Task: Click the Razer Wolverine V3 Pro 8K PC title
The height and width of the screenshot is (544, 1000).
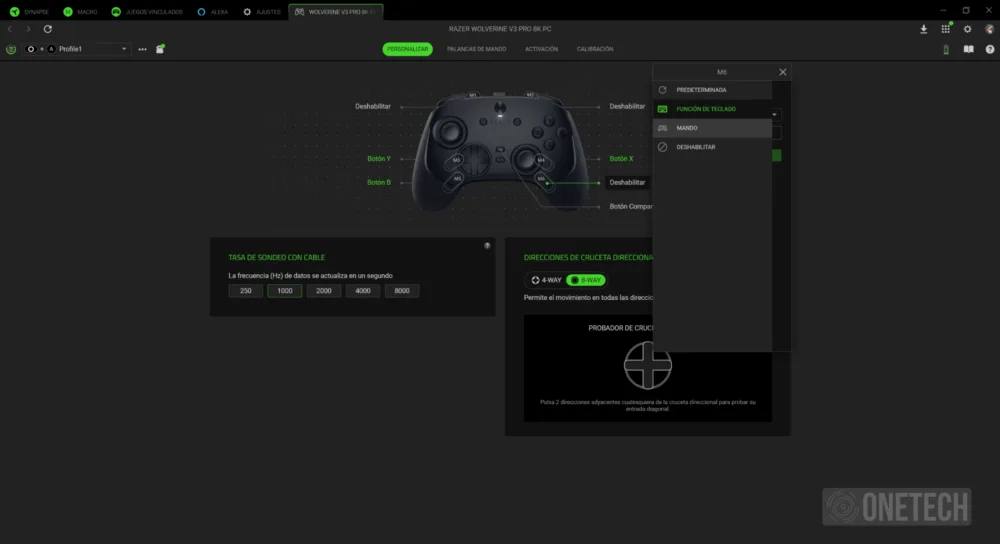Action: 500,29
